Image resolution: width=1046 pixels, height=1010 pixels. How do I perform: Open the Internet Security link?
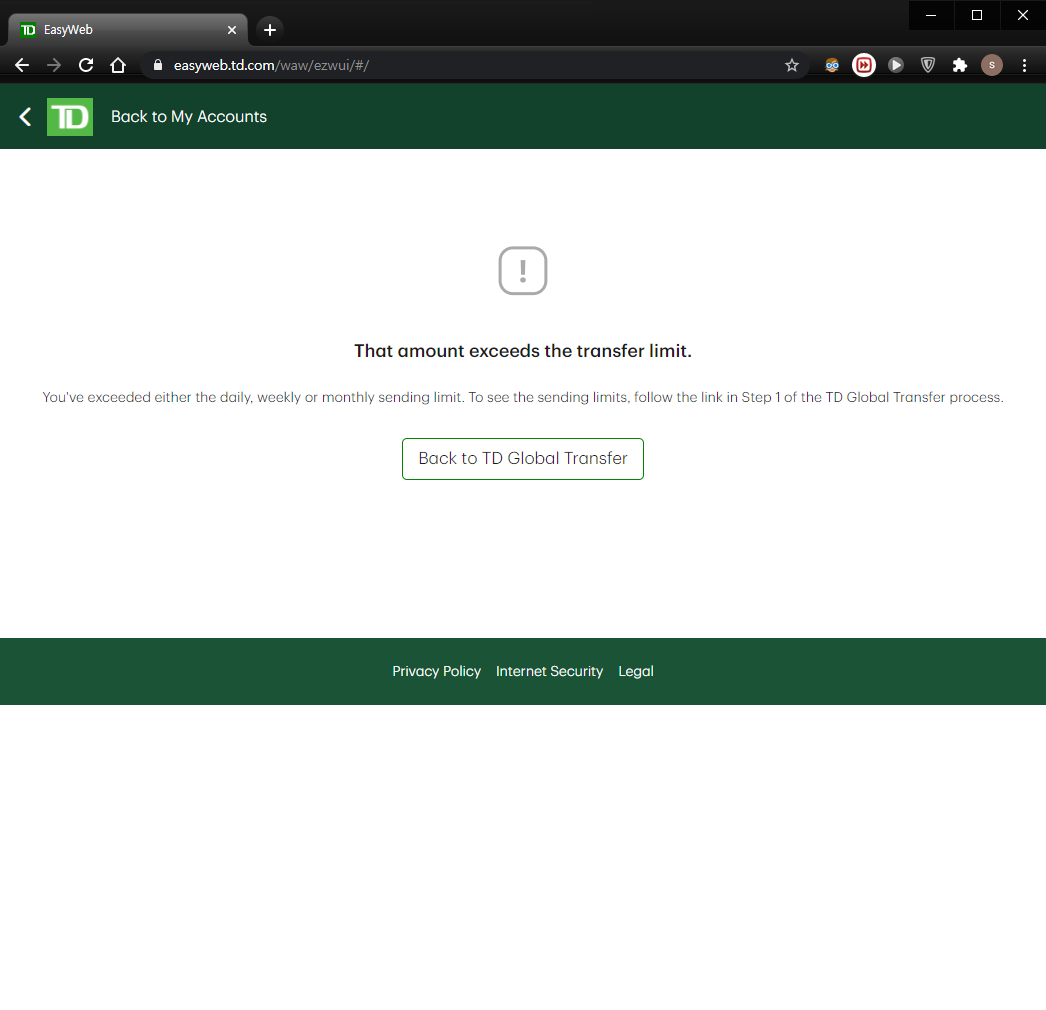pos(549,671)
